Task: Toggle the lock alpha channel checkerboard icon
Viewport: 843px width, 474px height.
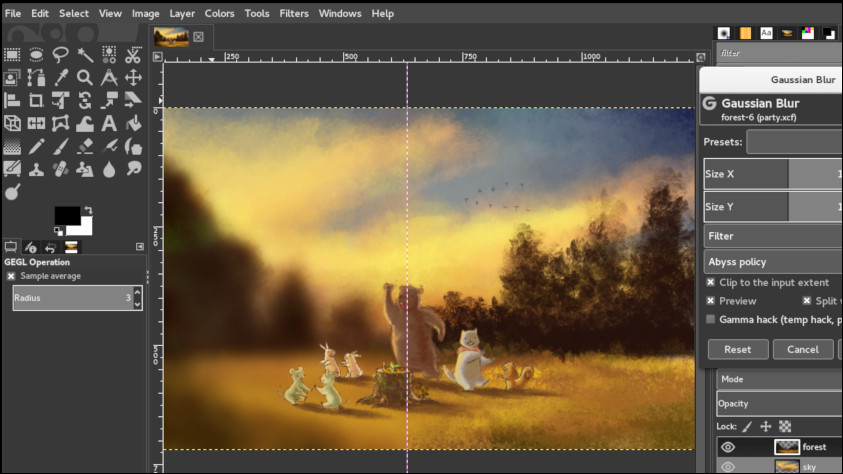Action: tap(785, 427)
